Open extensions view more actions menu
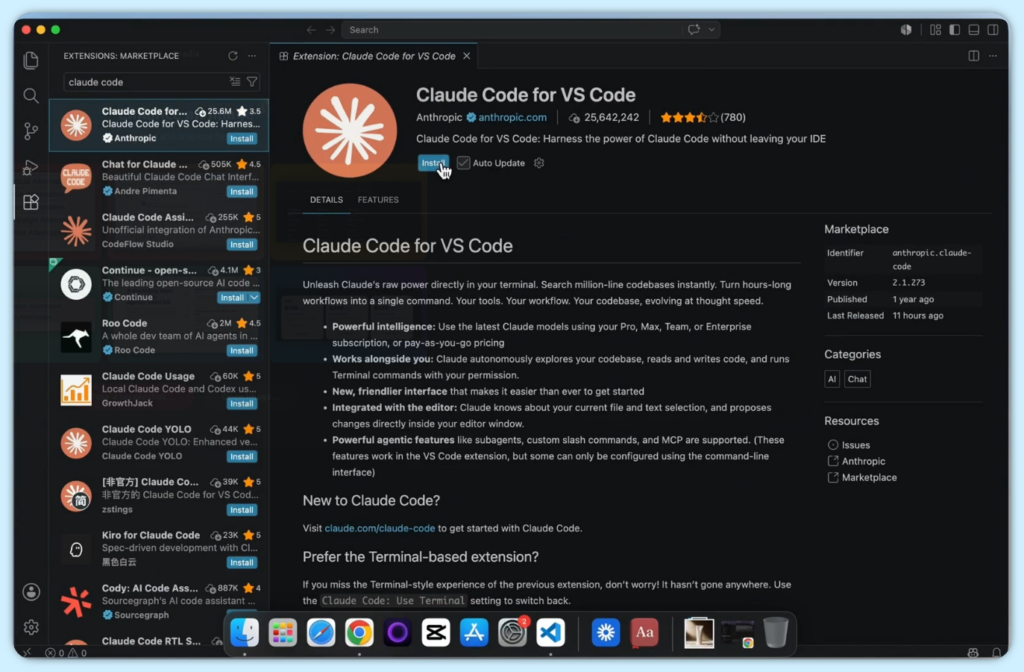This screenshot has height=672, width=1024. (x=252, y=56)
